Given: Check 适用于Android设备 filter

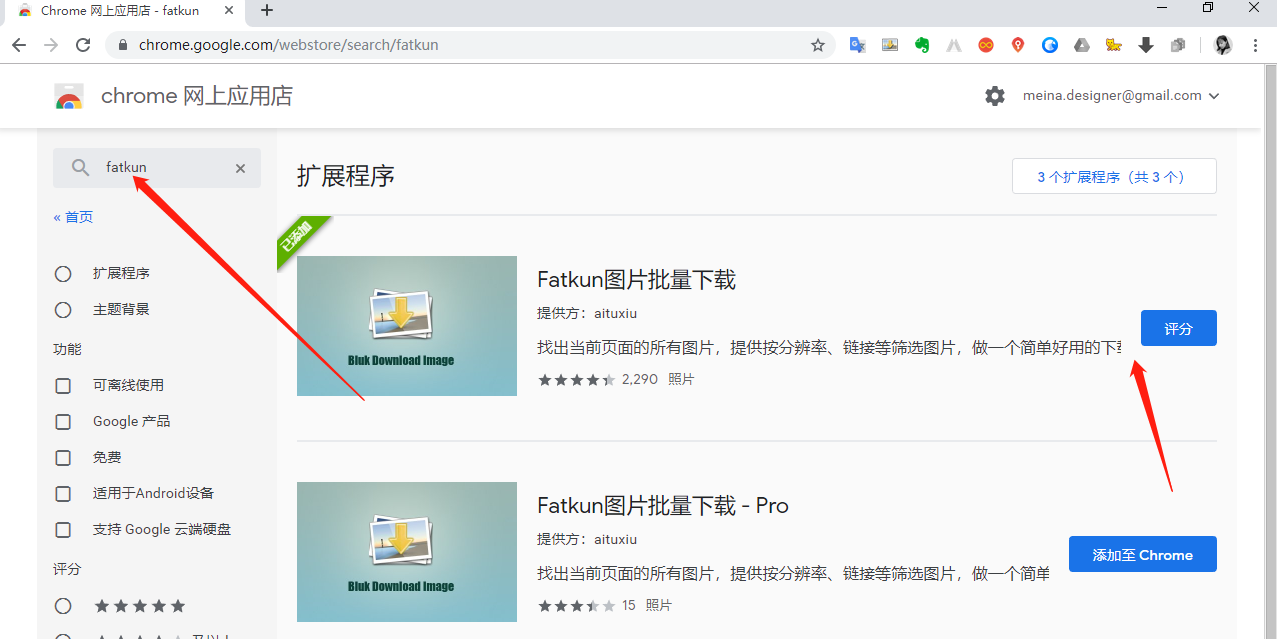Looking at the screenshot, I should pos(63,494).
